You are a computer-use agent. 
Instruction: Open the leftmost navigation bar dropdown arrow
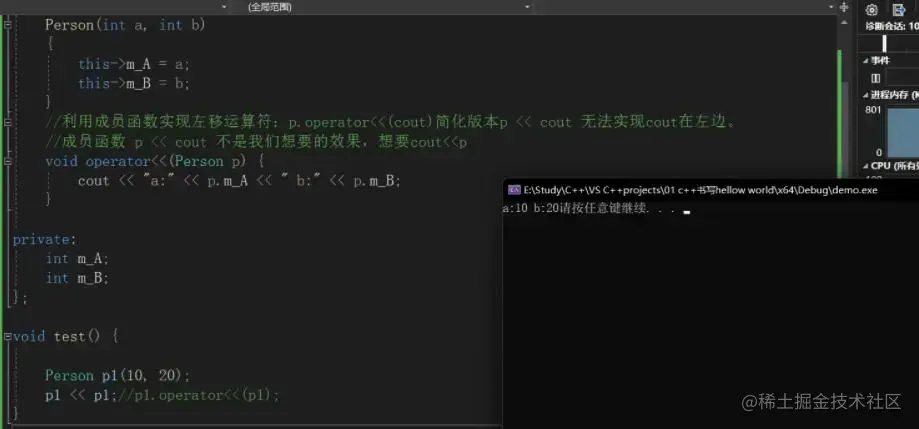tap(224, 7)
